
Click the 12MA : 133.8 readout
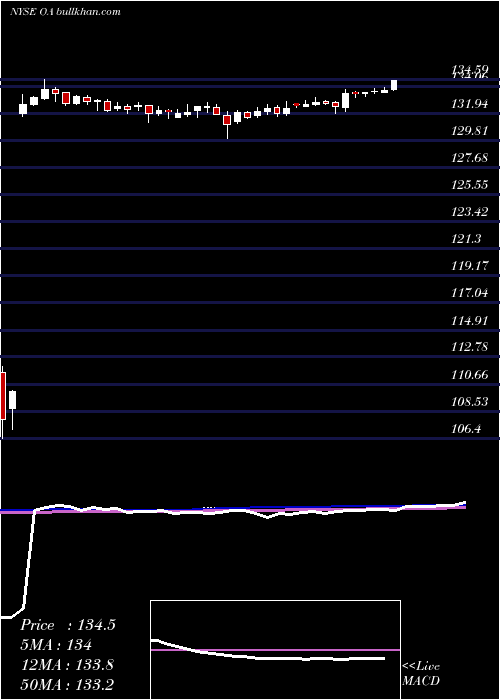point(67,665)
